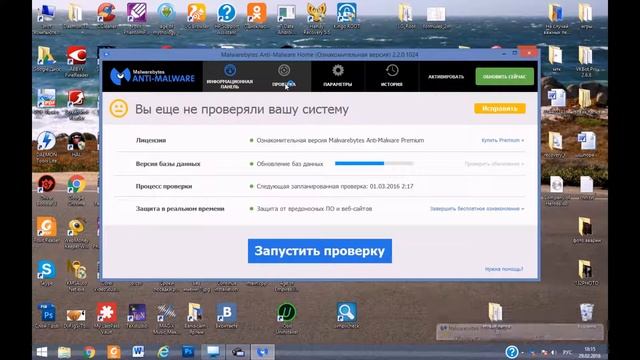Open the My Lastpass Vault desktop shortcut
The image size is (640, 360).
pyautogui.click(x=107, y=318)
